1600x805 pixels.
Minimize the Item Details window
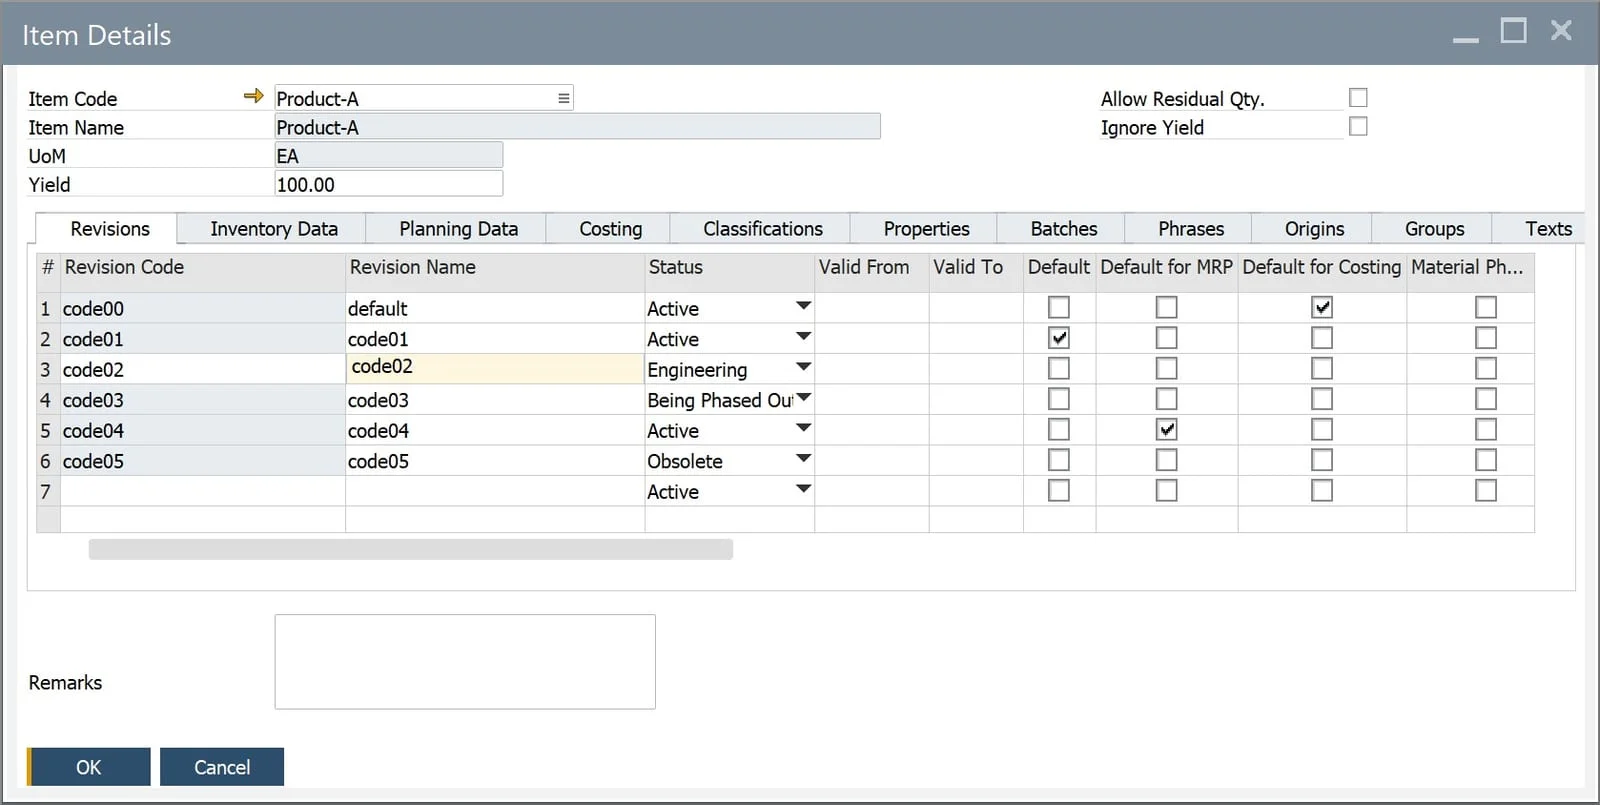coord(1466,38)
